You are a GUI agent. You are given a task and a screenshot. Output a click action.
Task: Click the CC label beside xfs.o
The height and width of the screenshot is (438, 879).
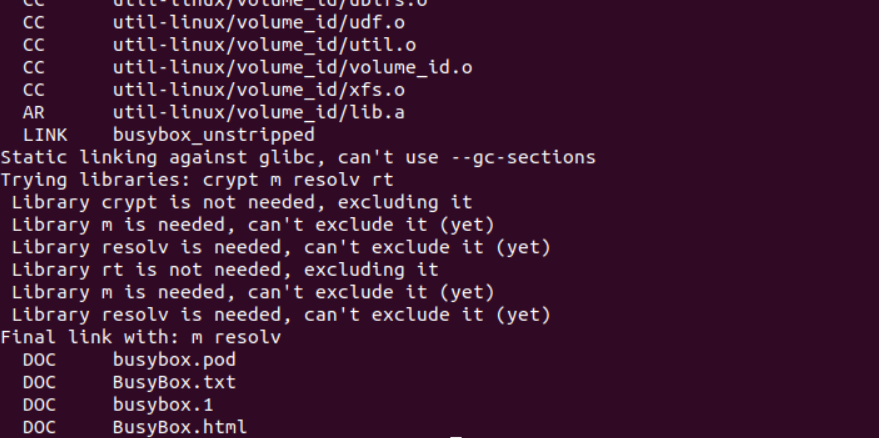click(x=33, y=90)
